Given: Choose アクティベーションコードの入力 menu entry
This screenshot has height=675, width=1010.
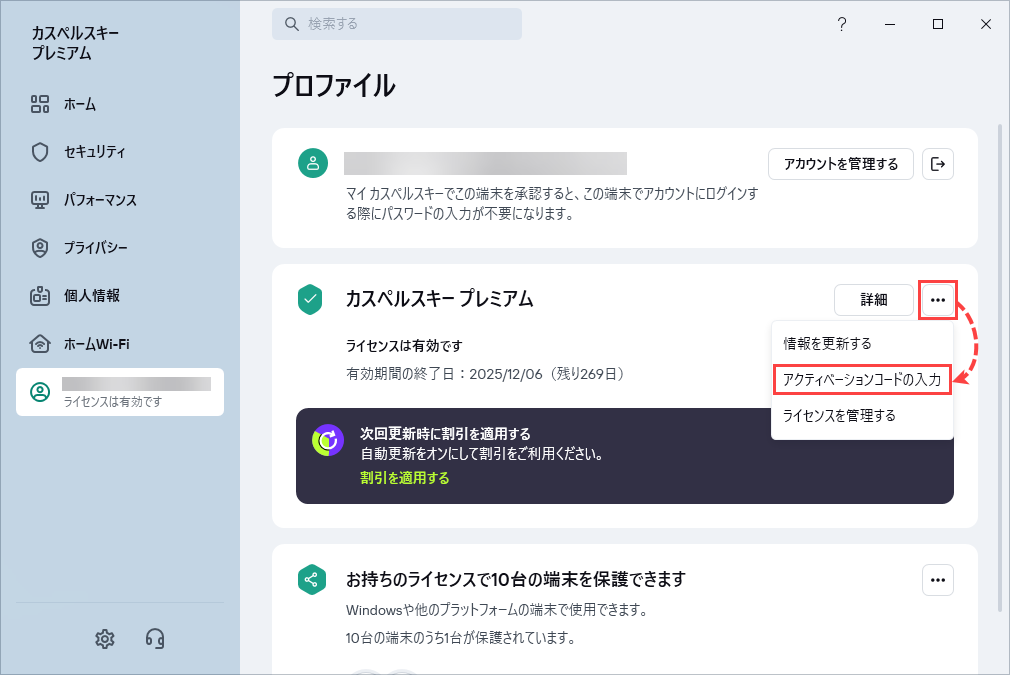Looking at the screenshot, I should 862,379.
